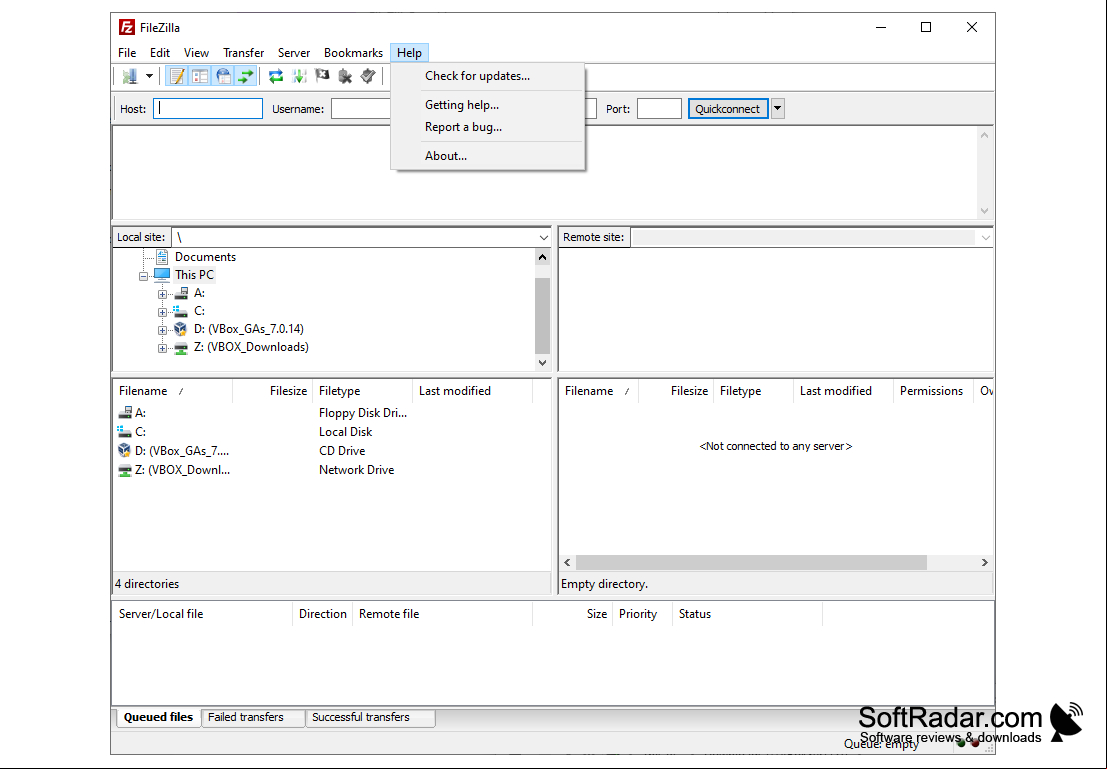
Task: Open the Transfer menu
Action: tap(244, 53)
